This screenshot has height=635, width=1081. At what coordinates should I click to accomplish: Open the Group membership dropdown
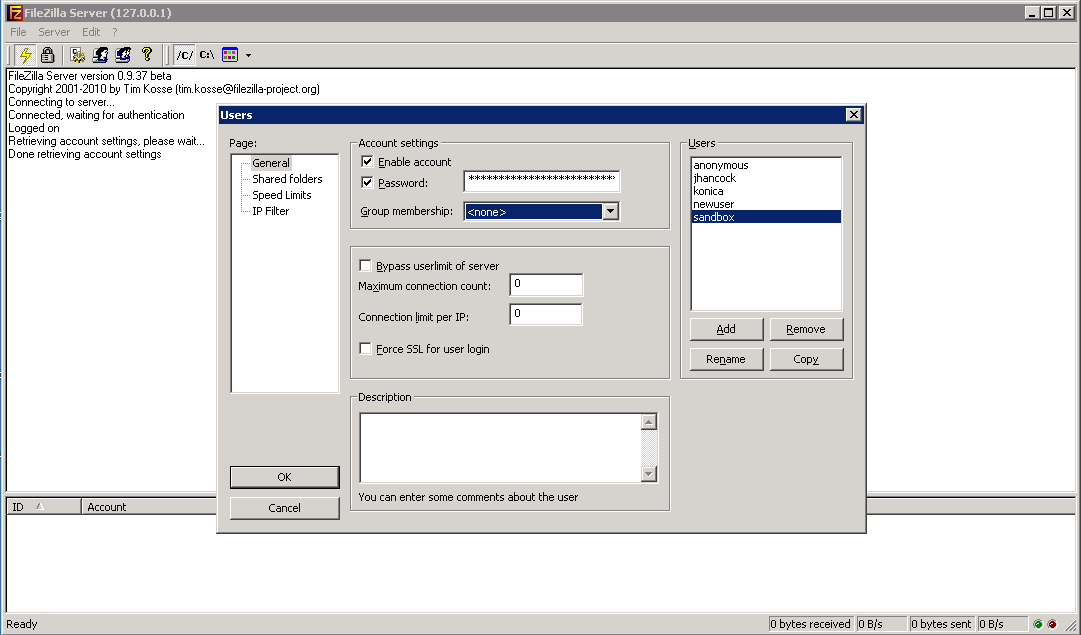[x=610, y=212]
